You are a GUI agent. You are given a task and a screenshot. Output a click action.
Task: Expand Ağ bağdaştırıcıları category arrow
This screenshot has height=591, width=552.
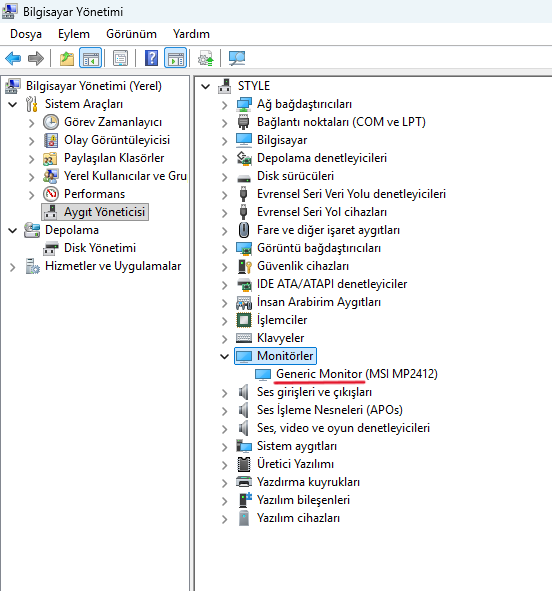[225, 105]
